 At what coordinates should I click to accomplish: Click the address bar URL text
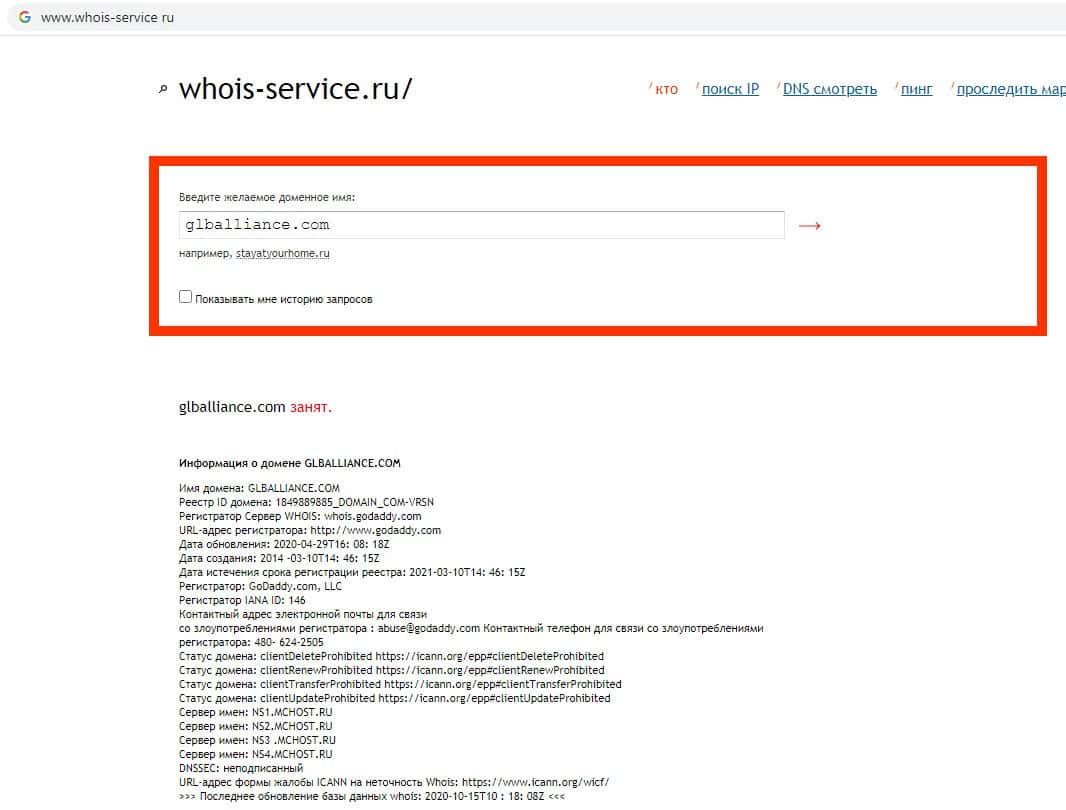coord(107,18)
